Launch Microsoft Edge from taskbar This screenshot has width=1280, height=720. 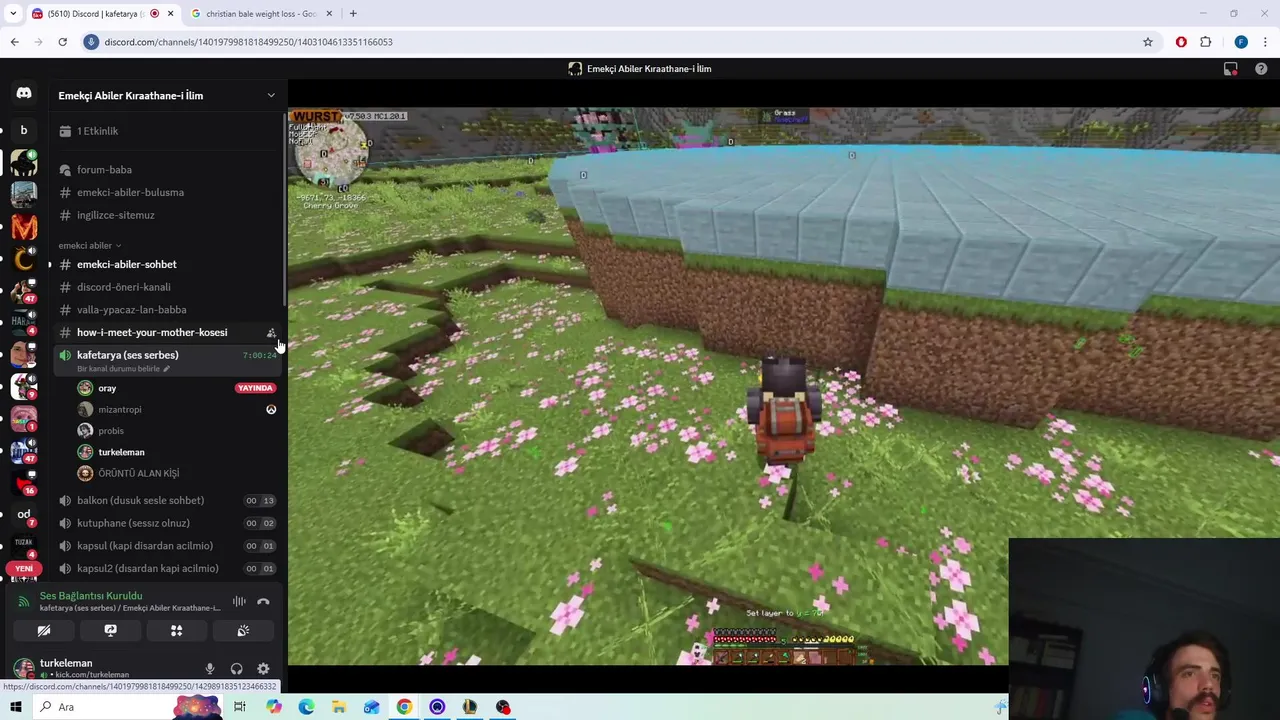tap(306, 707)
